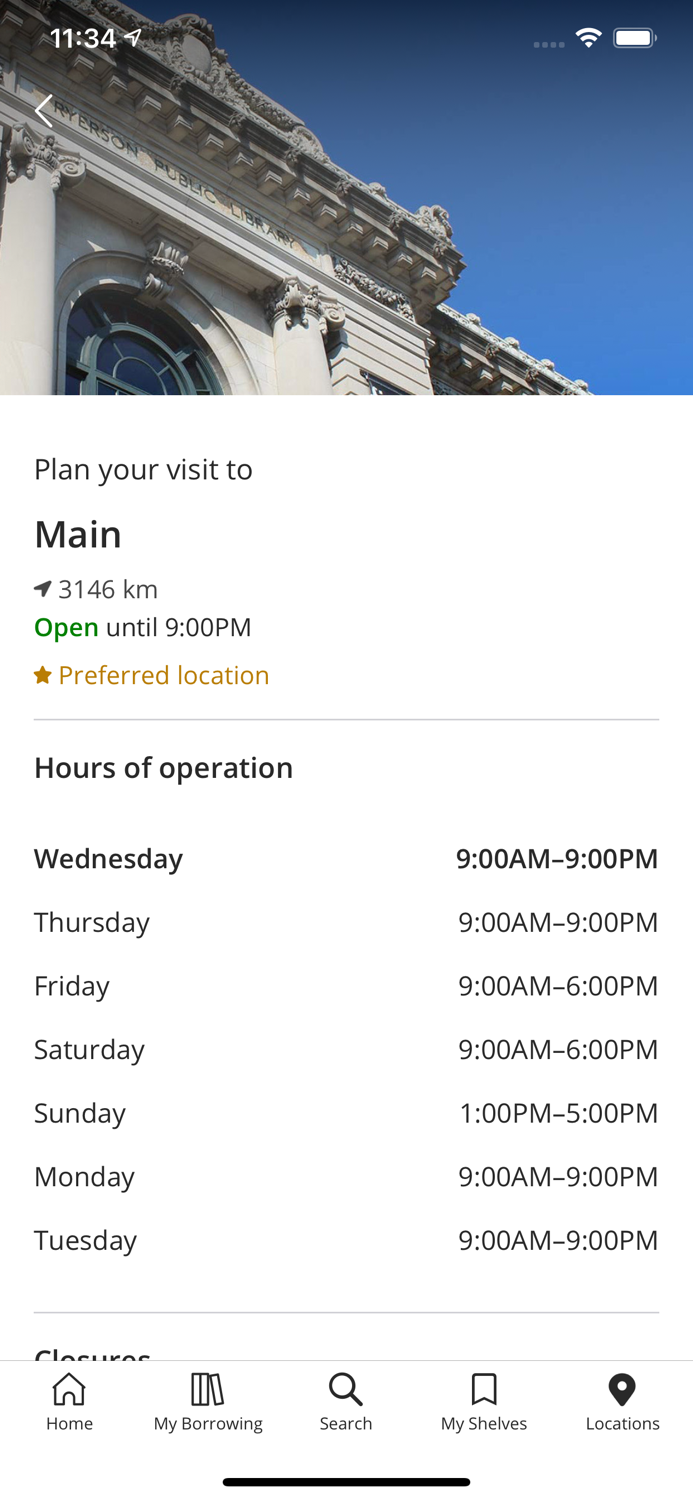Screen dimensions: 693x1500
Task: Tap the partially visible Closures heading
Action: pyautogui.click(x=93, y=1353)
